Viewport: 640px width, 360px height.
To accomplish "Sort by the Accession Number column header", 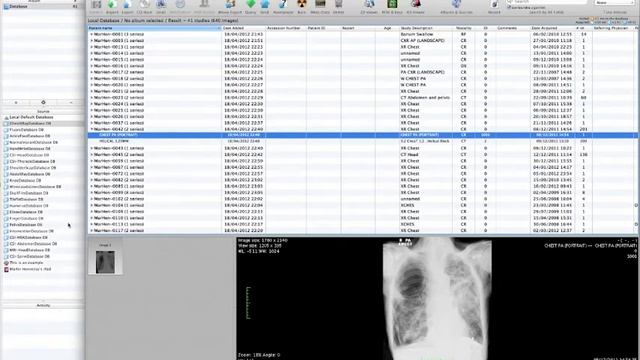I will click(286, 28).
